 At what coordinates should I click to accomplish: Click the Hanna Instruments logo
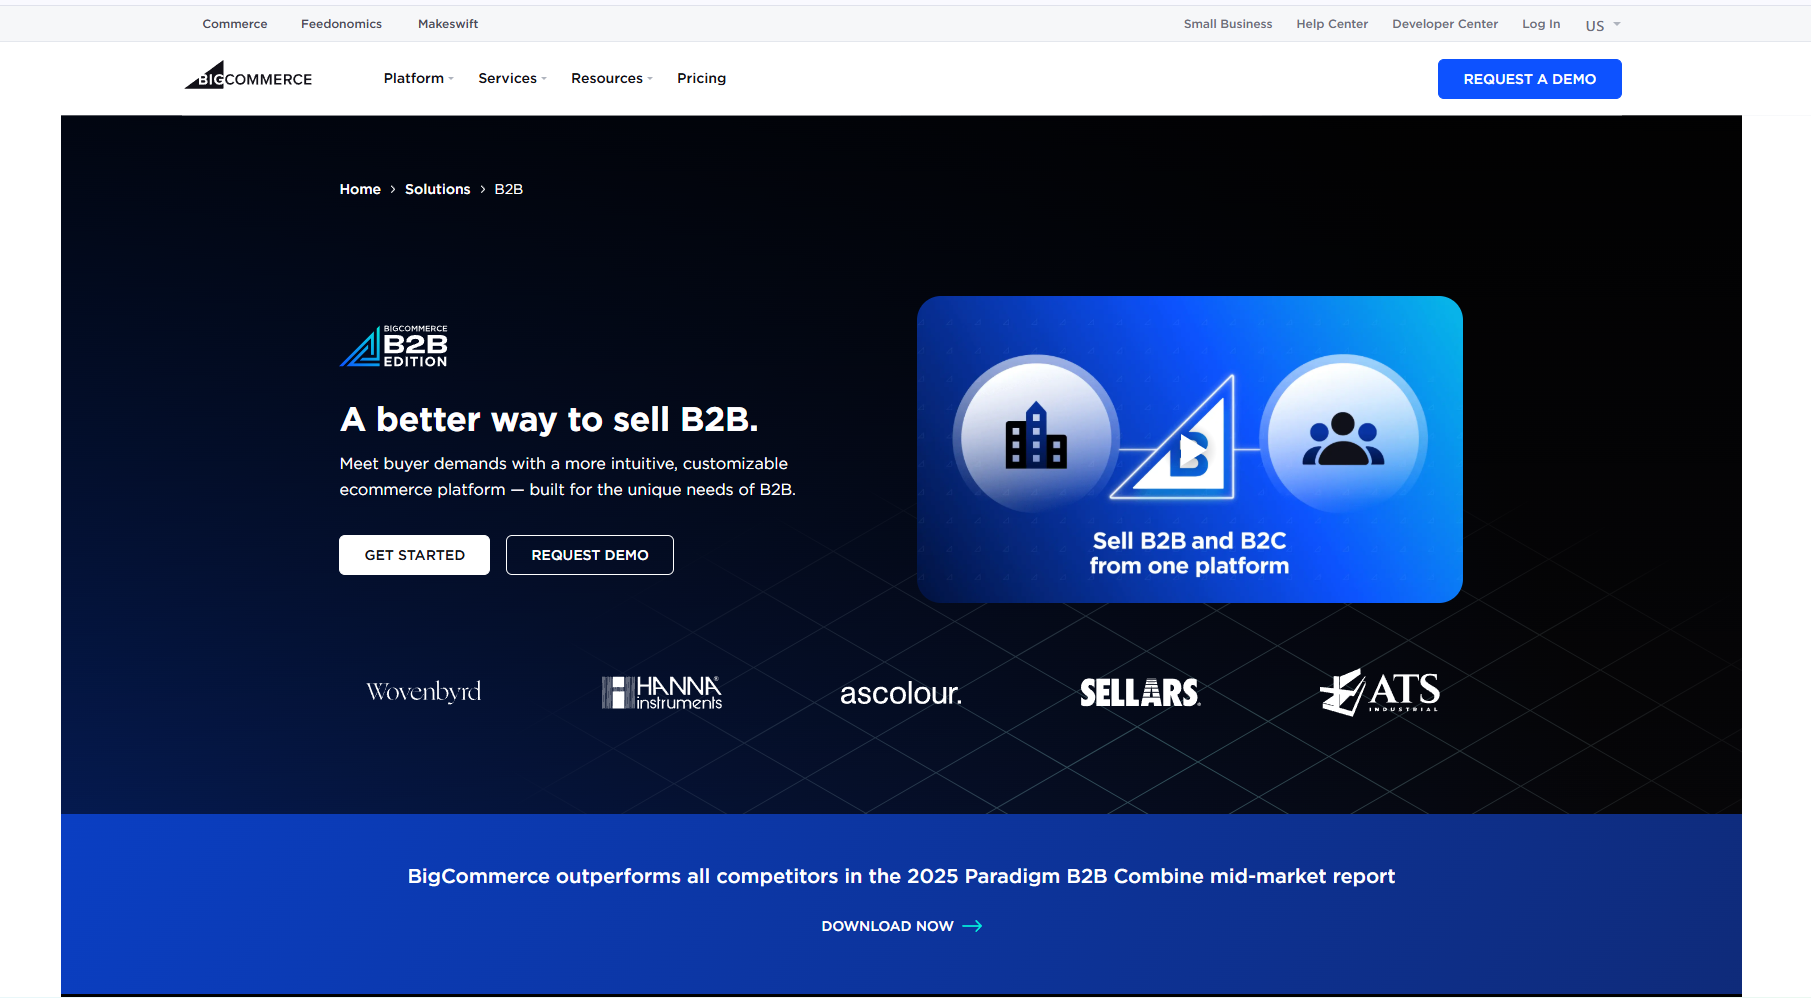click(x=661, y=692)
